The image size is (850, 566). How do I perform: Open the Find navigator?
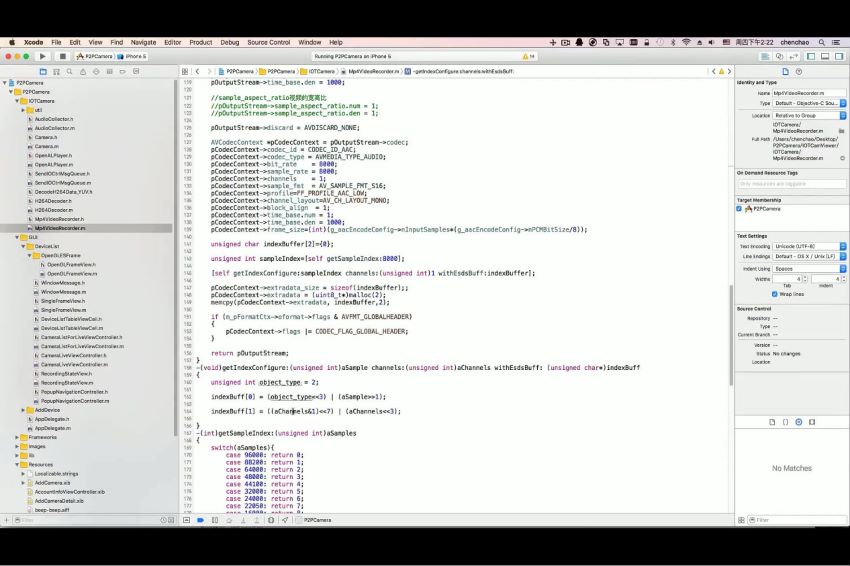pos(69,72)
